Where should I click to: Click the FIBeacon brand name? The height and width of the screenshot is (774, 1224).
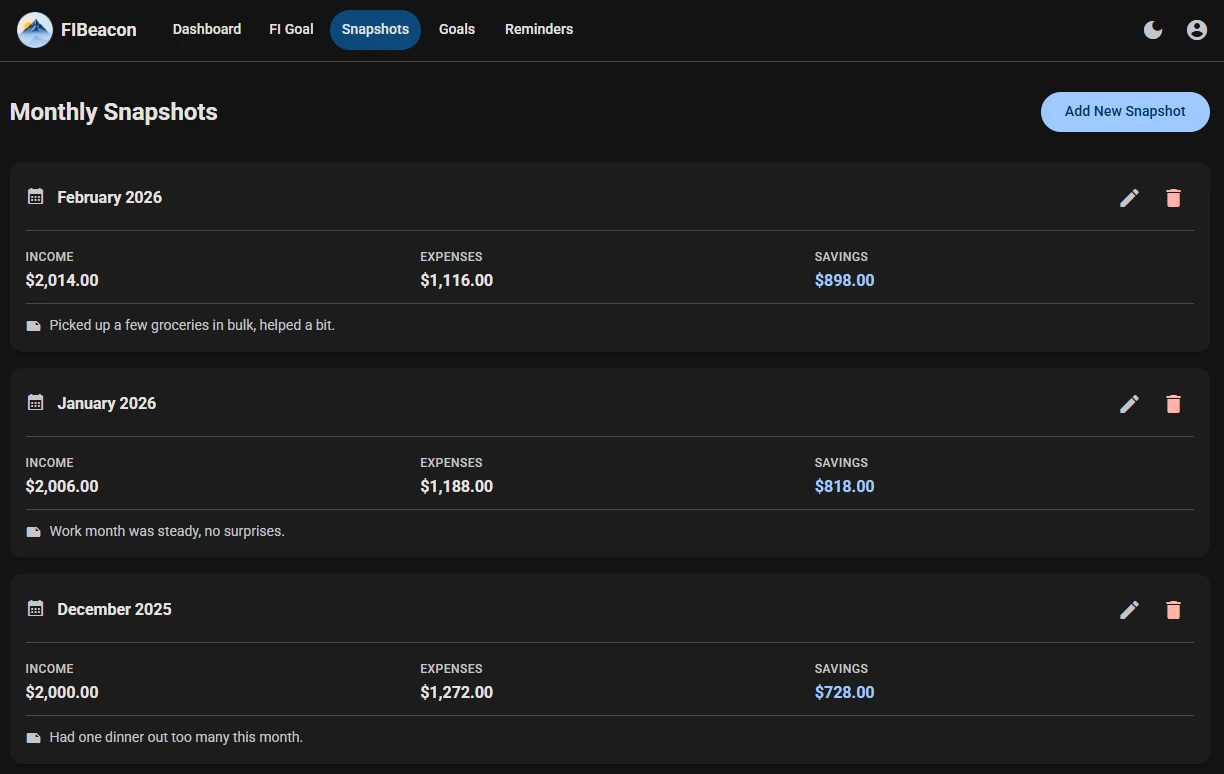[x=98, y=30]
